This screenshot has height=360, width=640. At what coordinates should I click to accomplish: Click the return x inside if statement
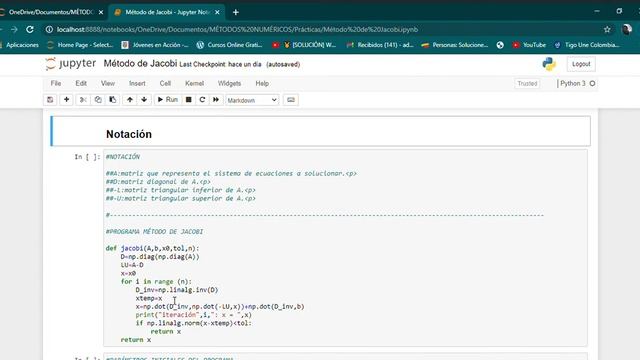coord(166,331)
